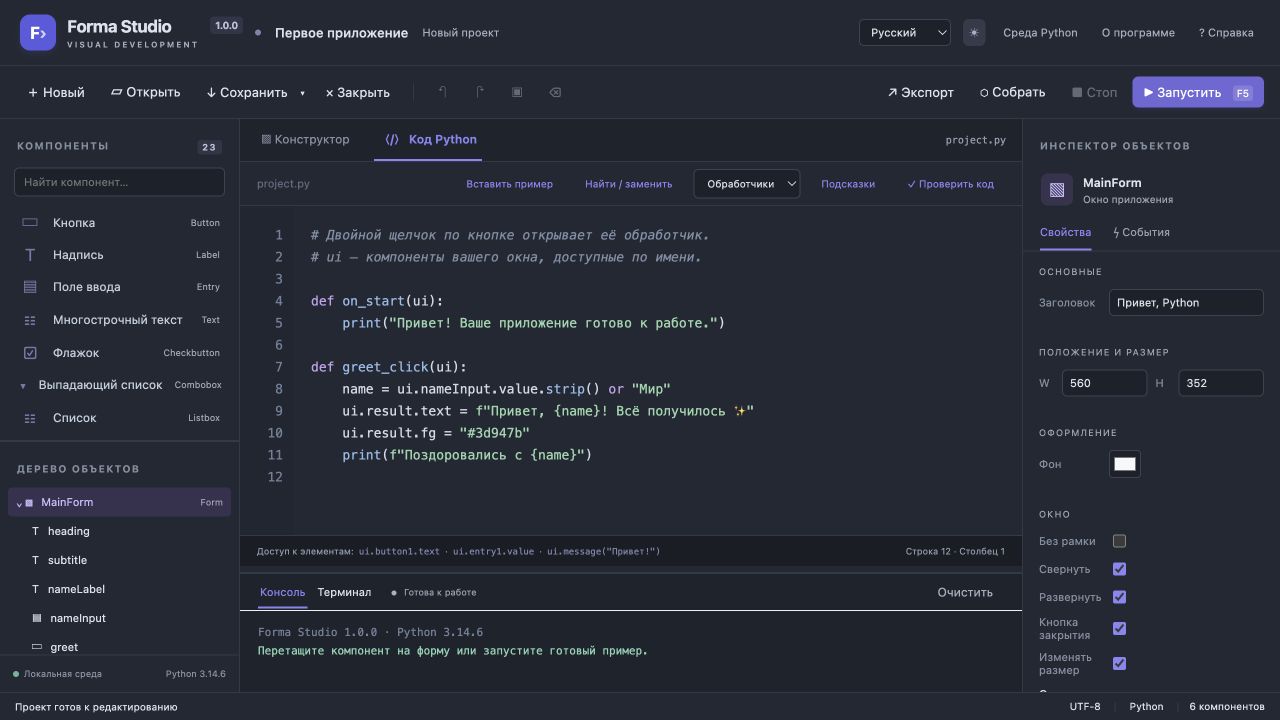Open the Обработчики handlers dropdown

click(x=747, y=184)
